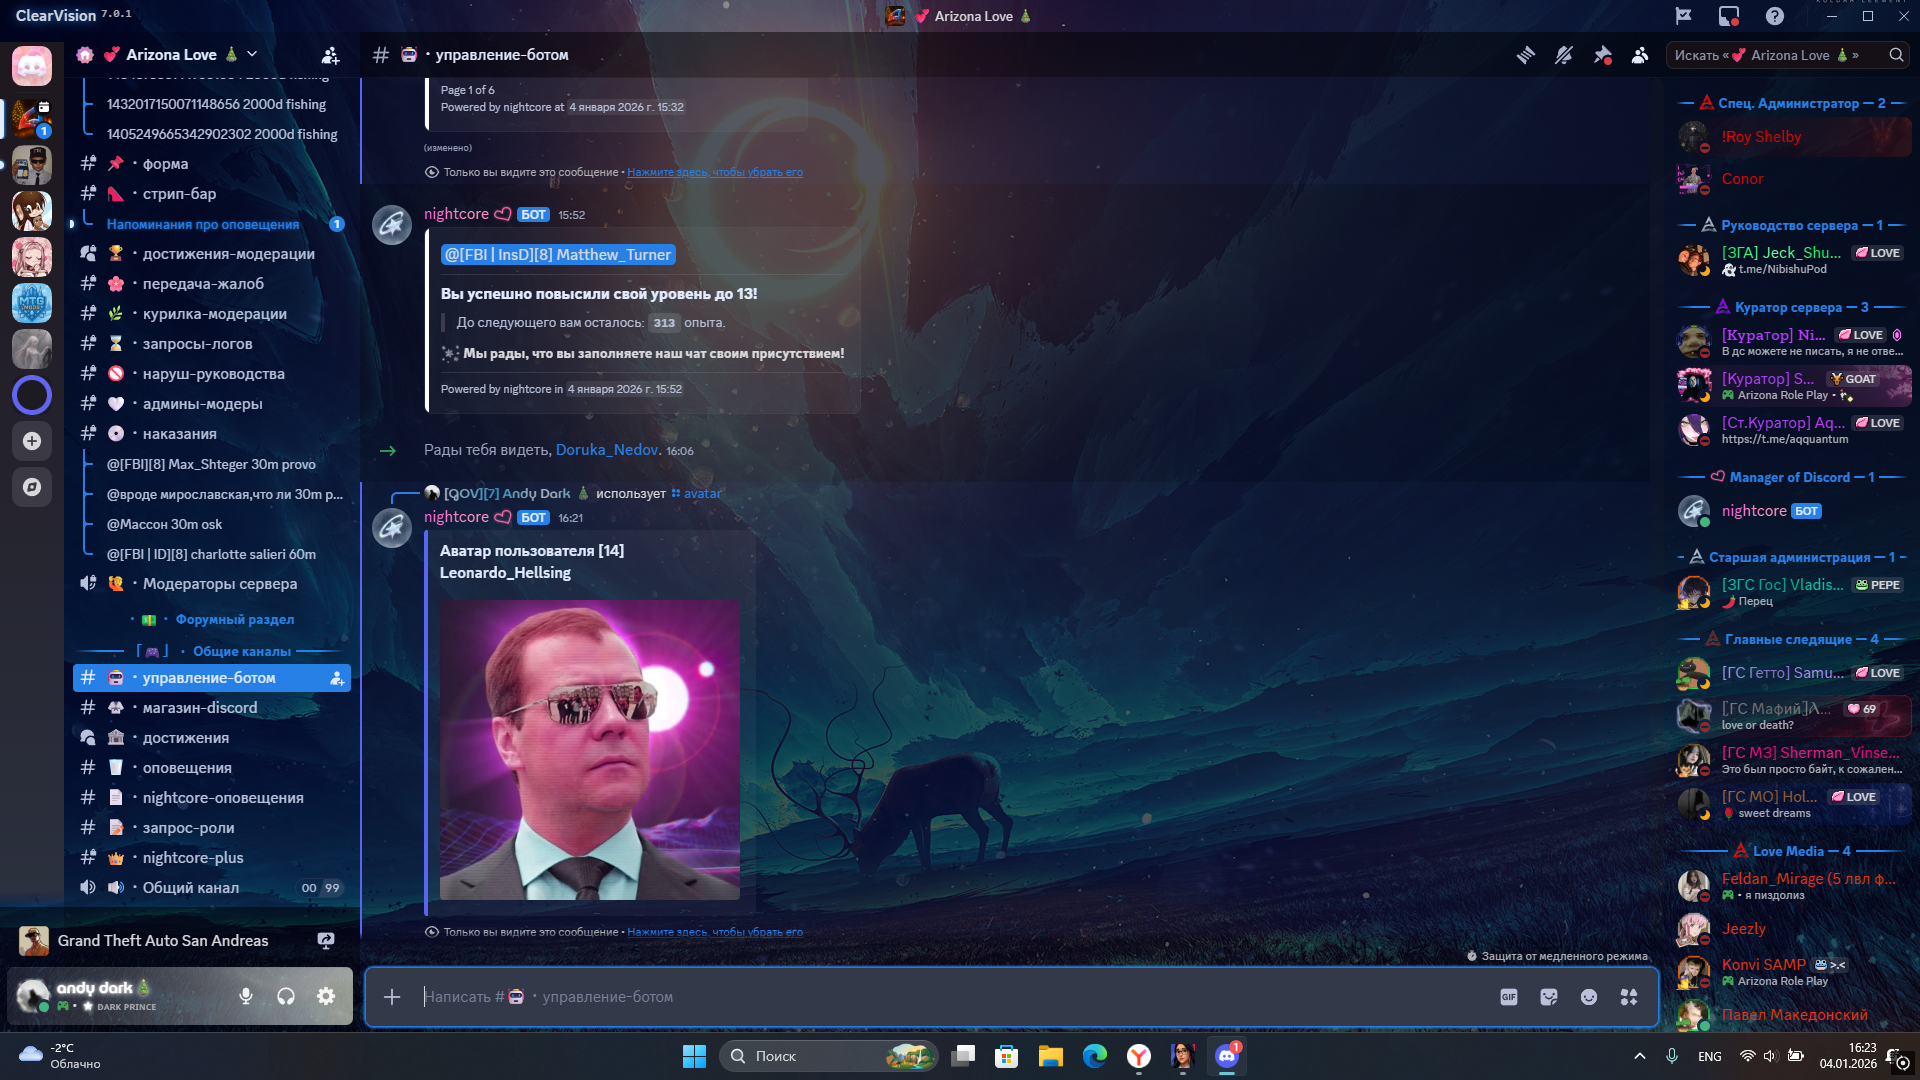This screenshot has width=1920, height=1080.
Task: Click the Doruka_Nedov username link
Action: tap(606, 450)
